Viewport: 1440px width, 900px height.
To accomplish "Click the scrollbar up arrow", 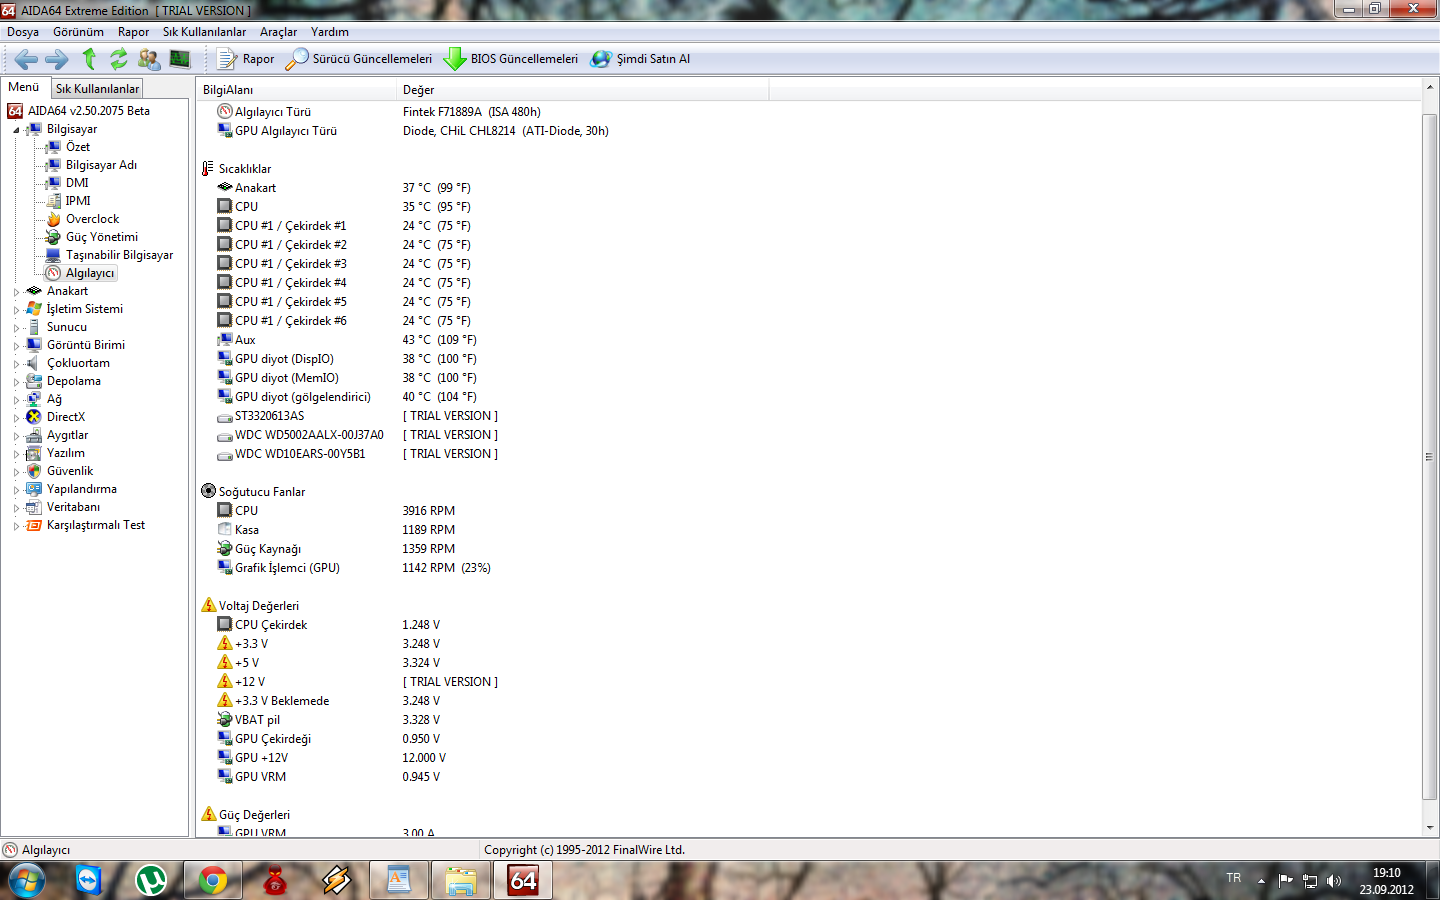I will pos(1429,89).
